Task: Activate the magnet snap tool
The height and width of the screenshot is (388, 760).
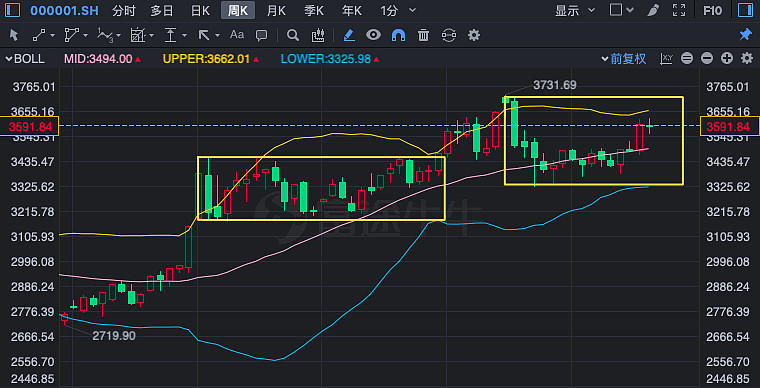Action: tap(398, 35)
